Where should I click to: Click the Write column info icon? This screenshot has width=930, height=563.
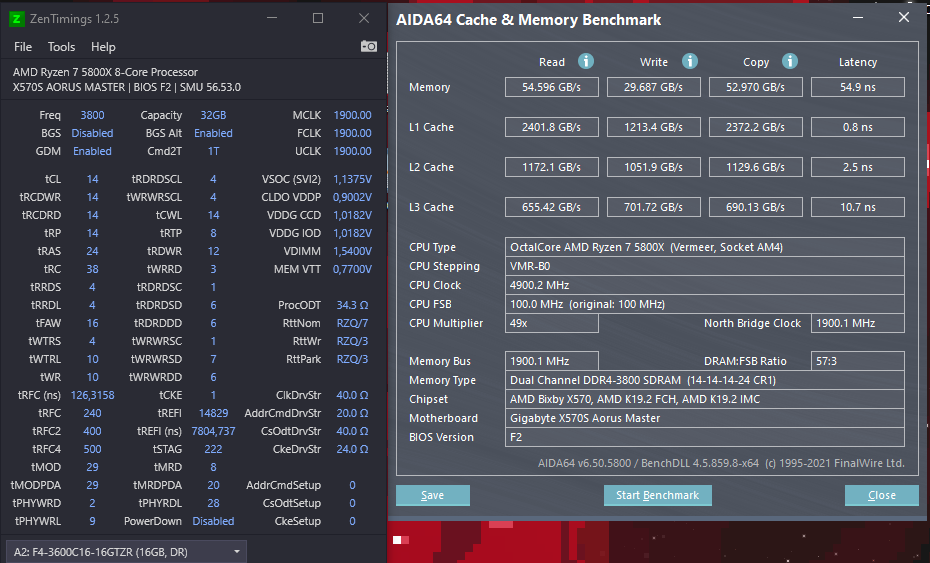pyautogui.click(x=689, y=61)
